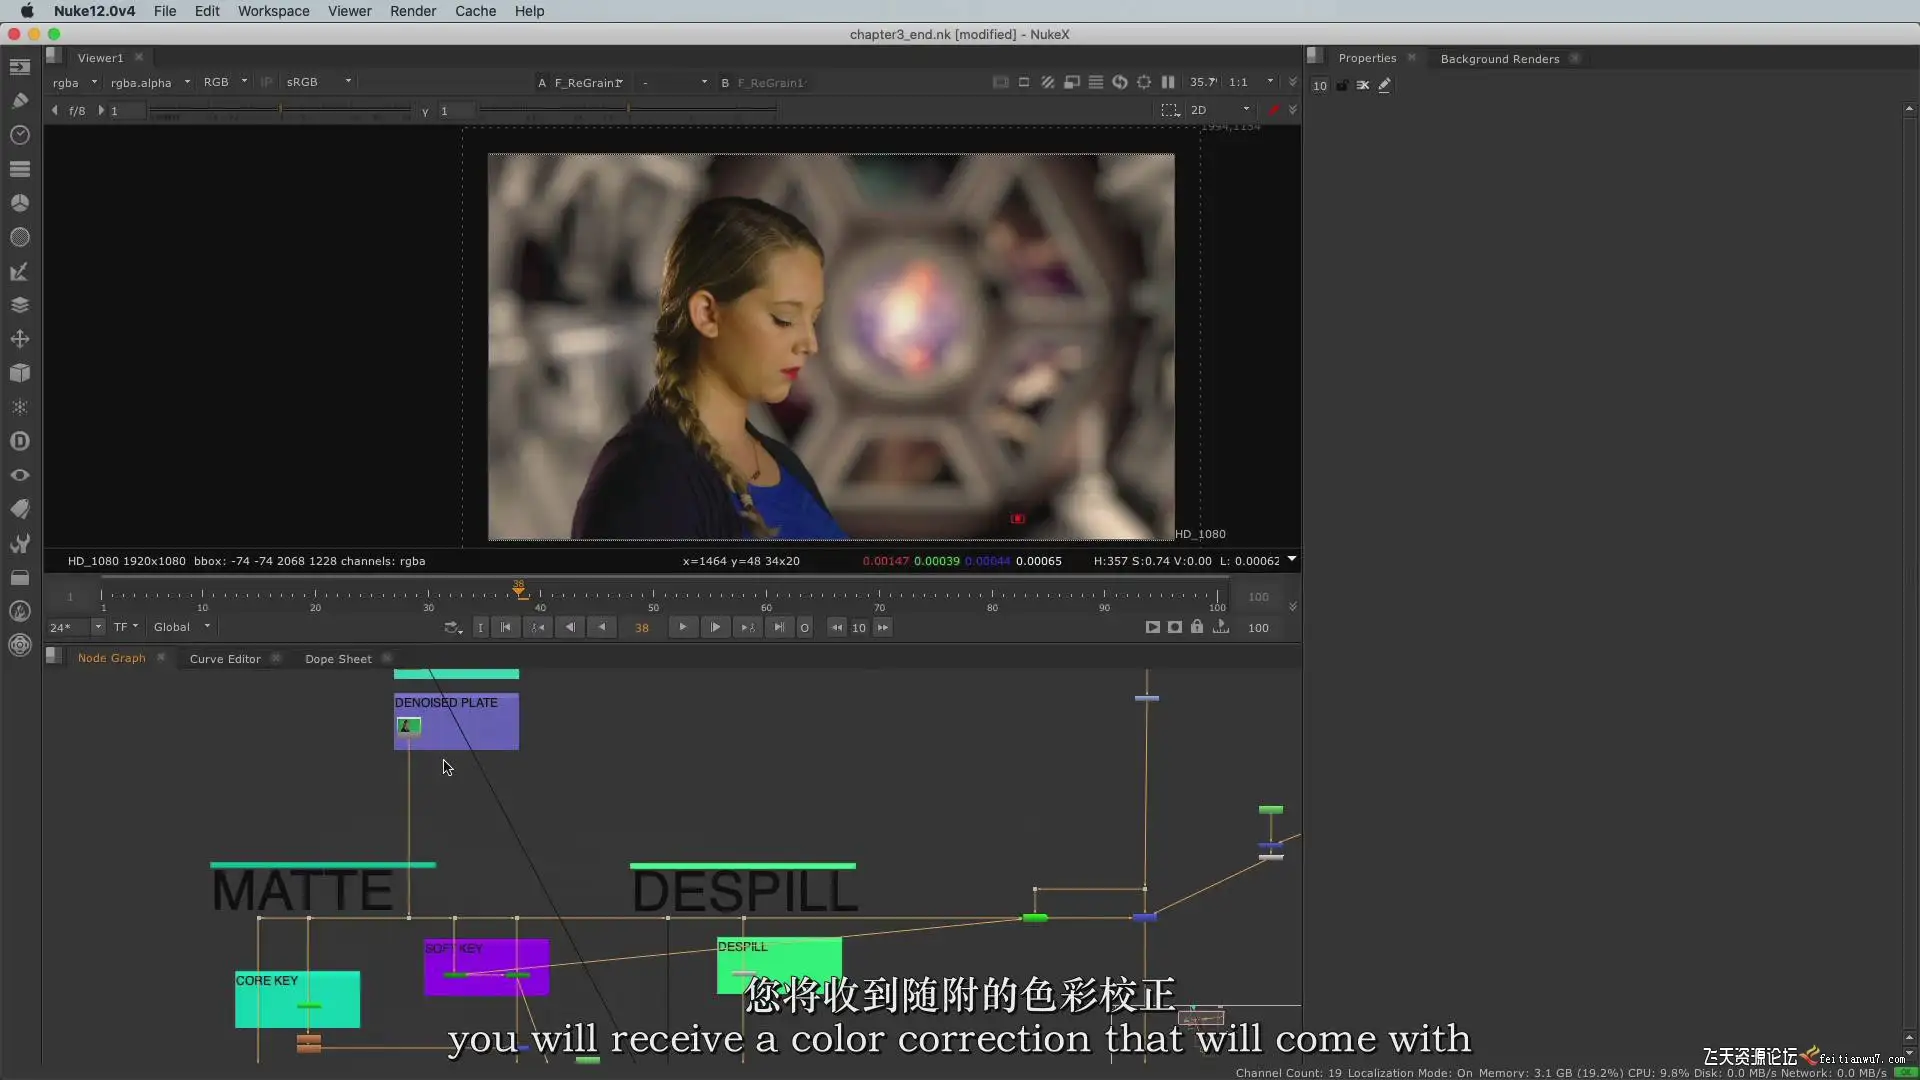Open the MetaData tag icon
Viewport: 1920px width, 1080px height.
(20, 509)
